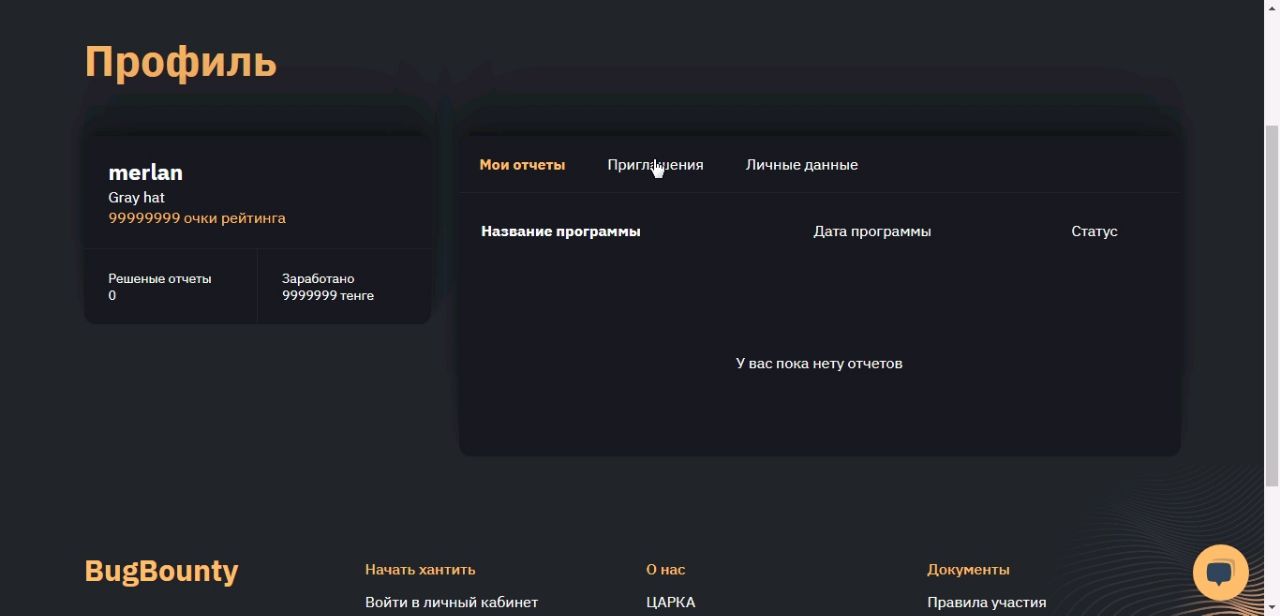Open the Правила участия link
Image resolution: width=1280 pixels, height=616 pixels.
[x=986, y=602]
